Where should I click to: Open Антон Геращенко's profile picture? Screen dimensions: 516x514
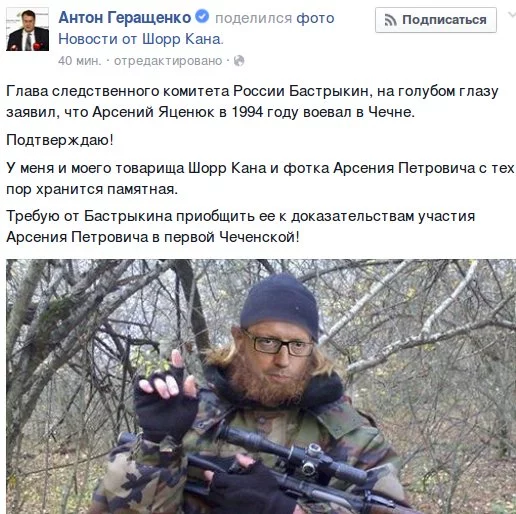pos(28,29)
